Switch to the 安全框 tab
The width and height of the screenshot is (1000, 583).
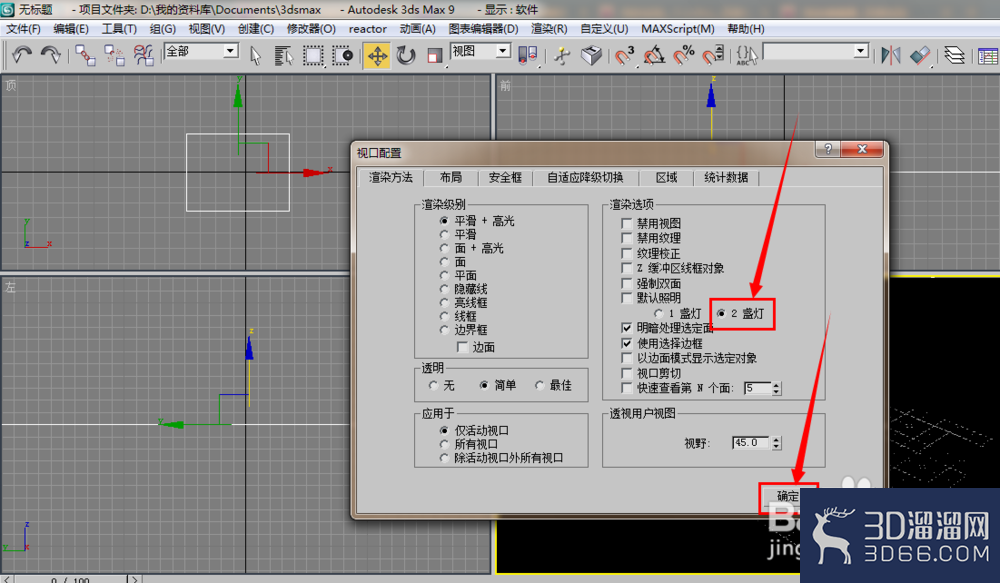(505, 177)
